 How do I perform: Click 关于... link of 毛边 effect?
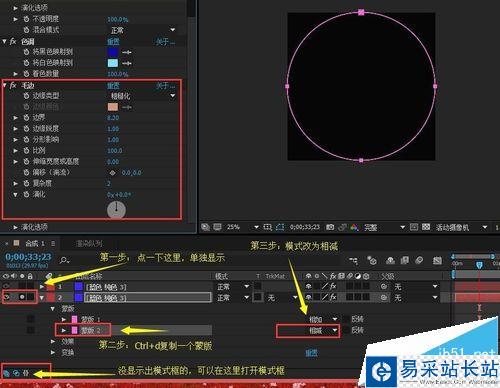tap(165, 86)
